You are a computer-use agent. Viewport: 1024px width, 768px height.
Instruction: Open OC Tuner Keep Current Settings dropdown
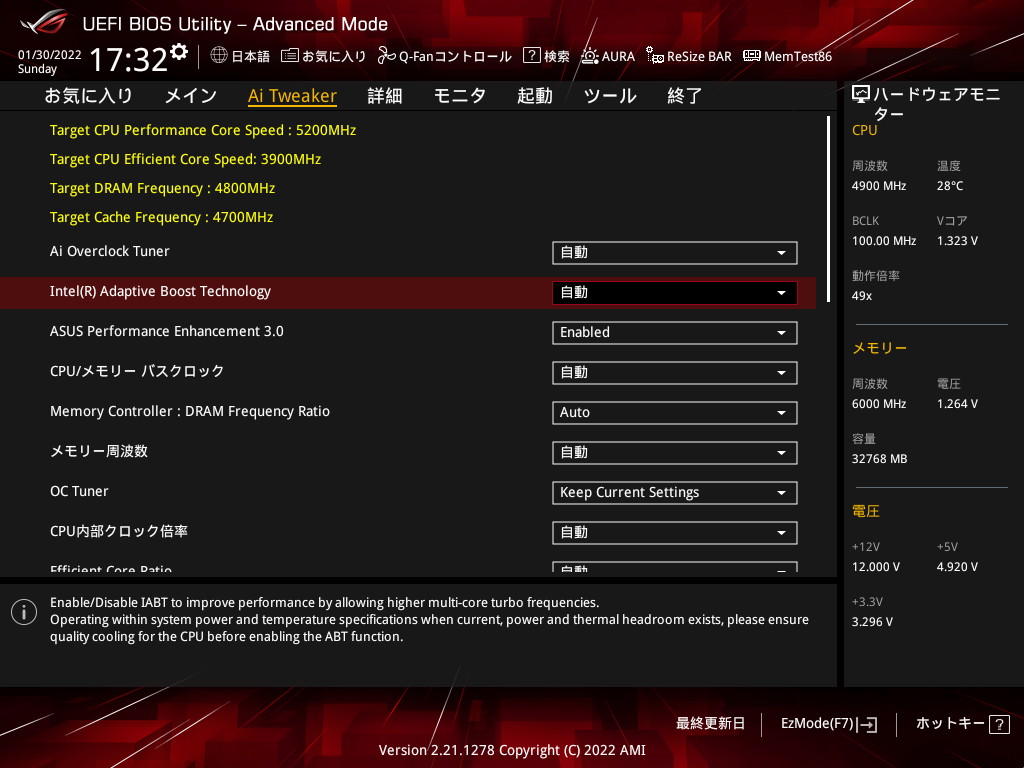click(675, 492)
